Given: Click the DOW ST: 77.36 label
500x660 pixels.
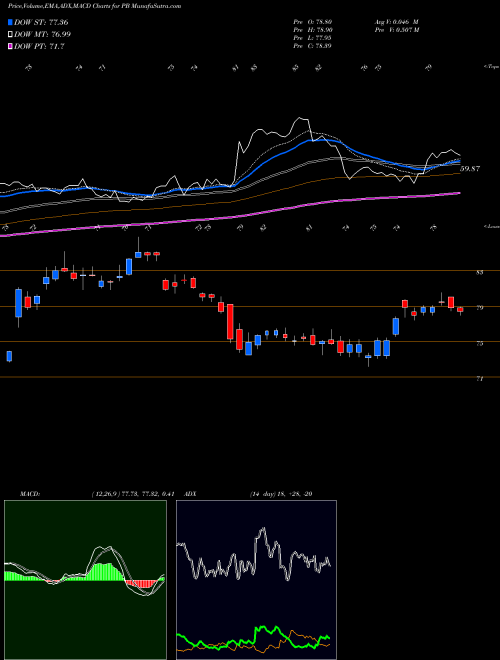Looking at the screenshot, I should pyautogui.click(x=41, y=22).
